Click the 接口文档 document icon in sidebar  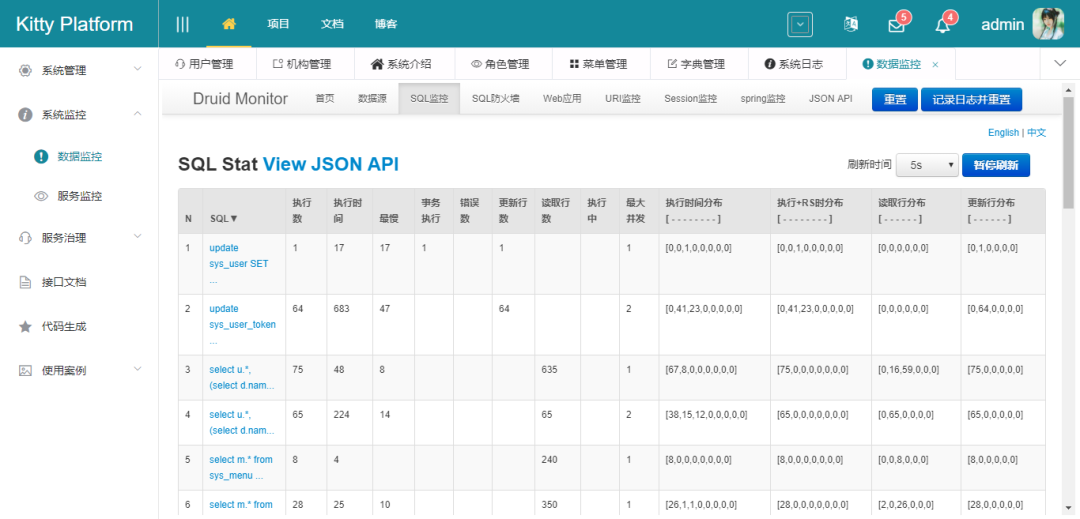[25, 282]
